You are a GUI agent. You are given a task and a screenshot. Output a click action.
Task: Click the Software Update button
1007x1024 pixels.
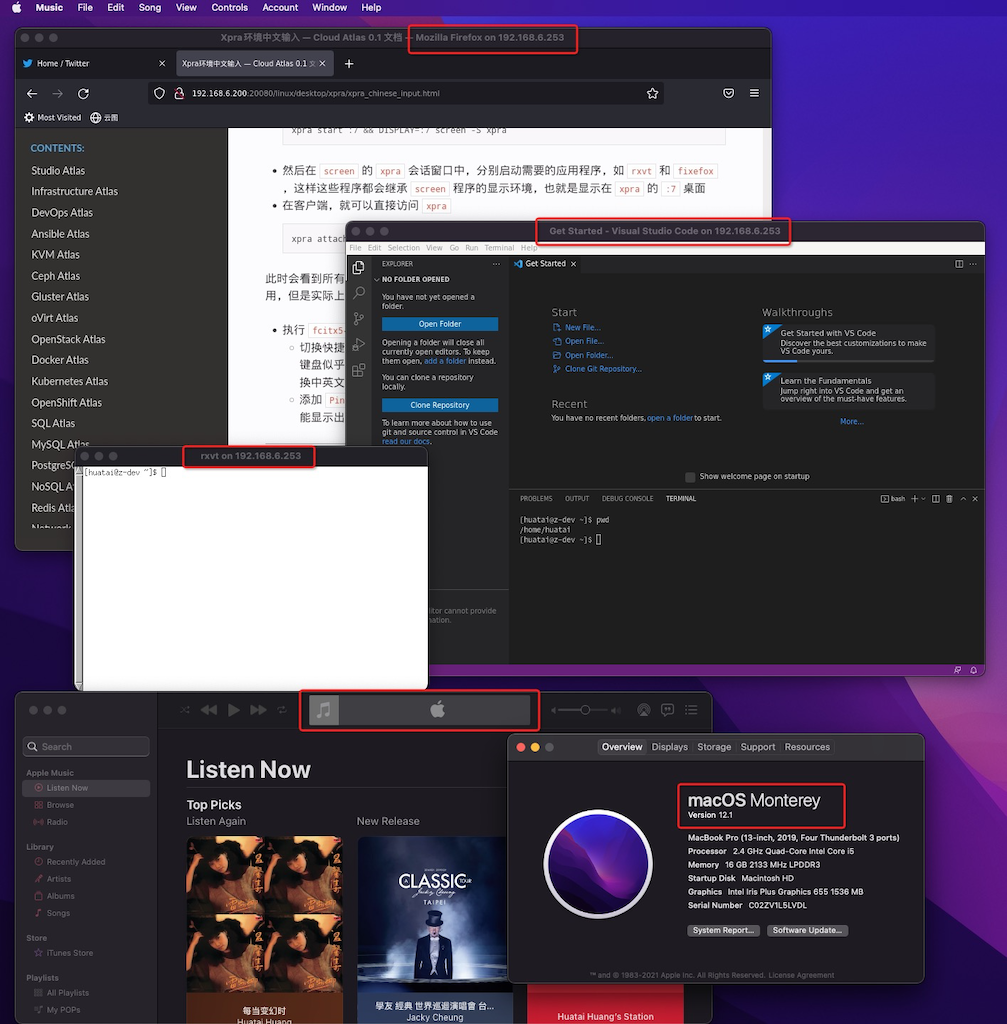(807, 930)
